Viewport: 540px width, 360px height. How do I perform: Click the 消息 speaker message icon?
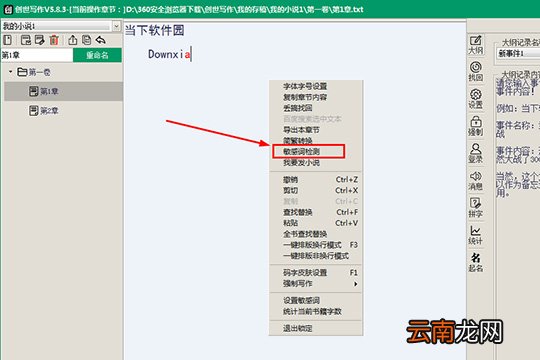[476, 181]
